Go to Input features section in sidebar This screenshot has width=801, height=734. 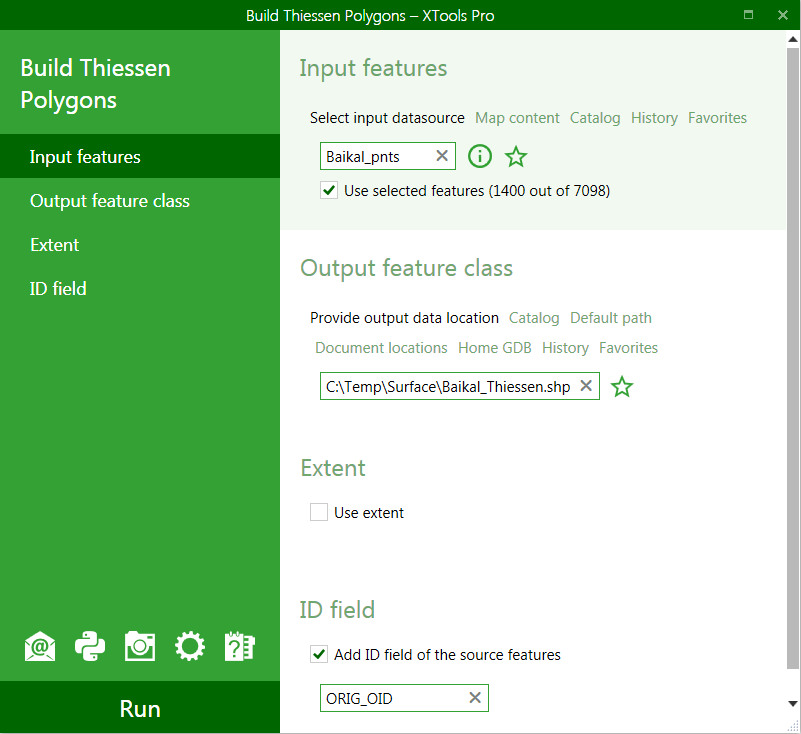point(140,156)
